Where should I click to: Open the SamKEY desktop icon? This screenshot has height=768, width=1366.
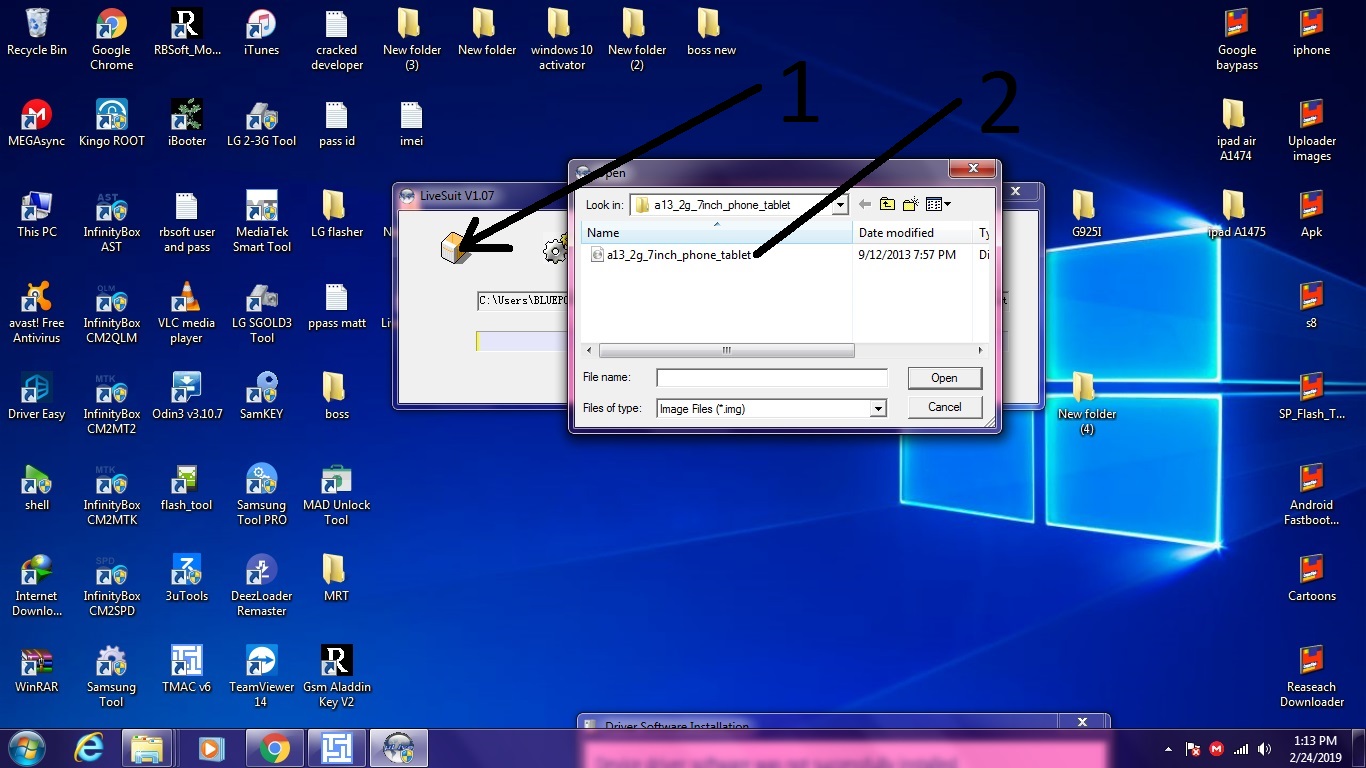tap(261, 396)
